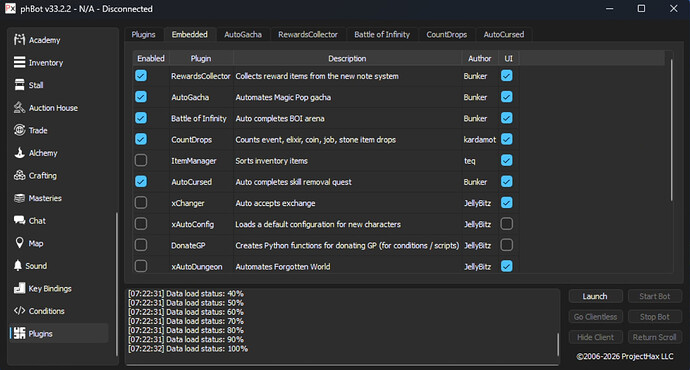Viewport: 690px width, 370px height.
Task: Select 'Automates Magic Pop gacha' description cell
Action: (x=348, y=97)
